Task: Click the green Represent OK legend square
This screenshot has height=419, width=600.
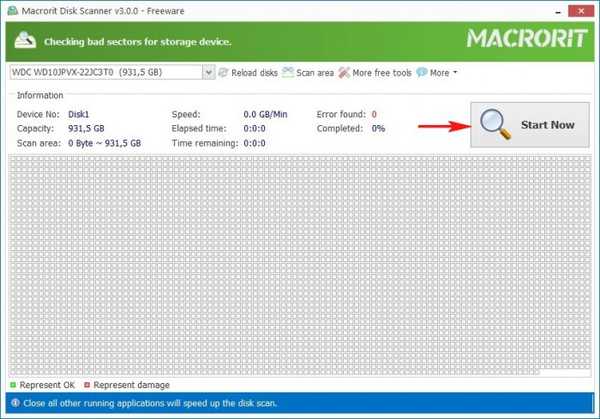Action: pyautogui.click(x=13, y=385)
